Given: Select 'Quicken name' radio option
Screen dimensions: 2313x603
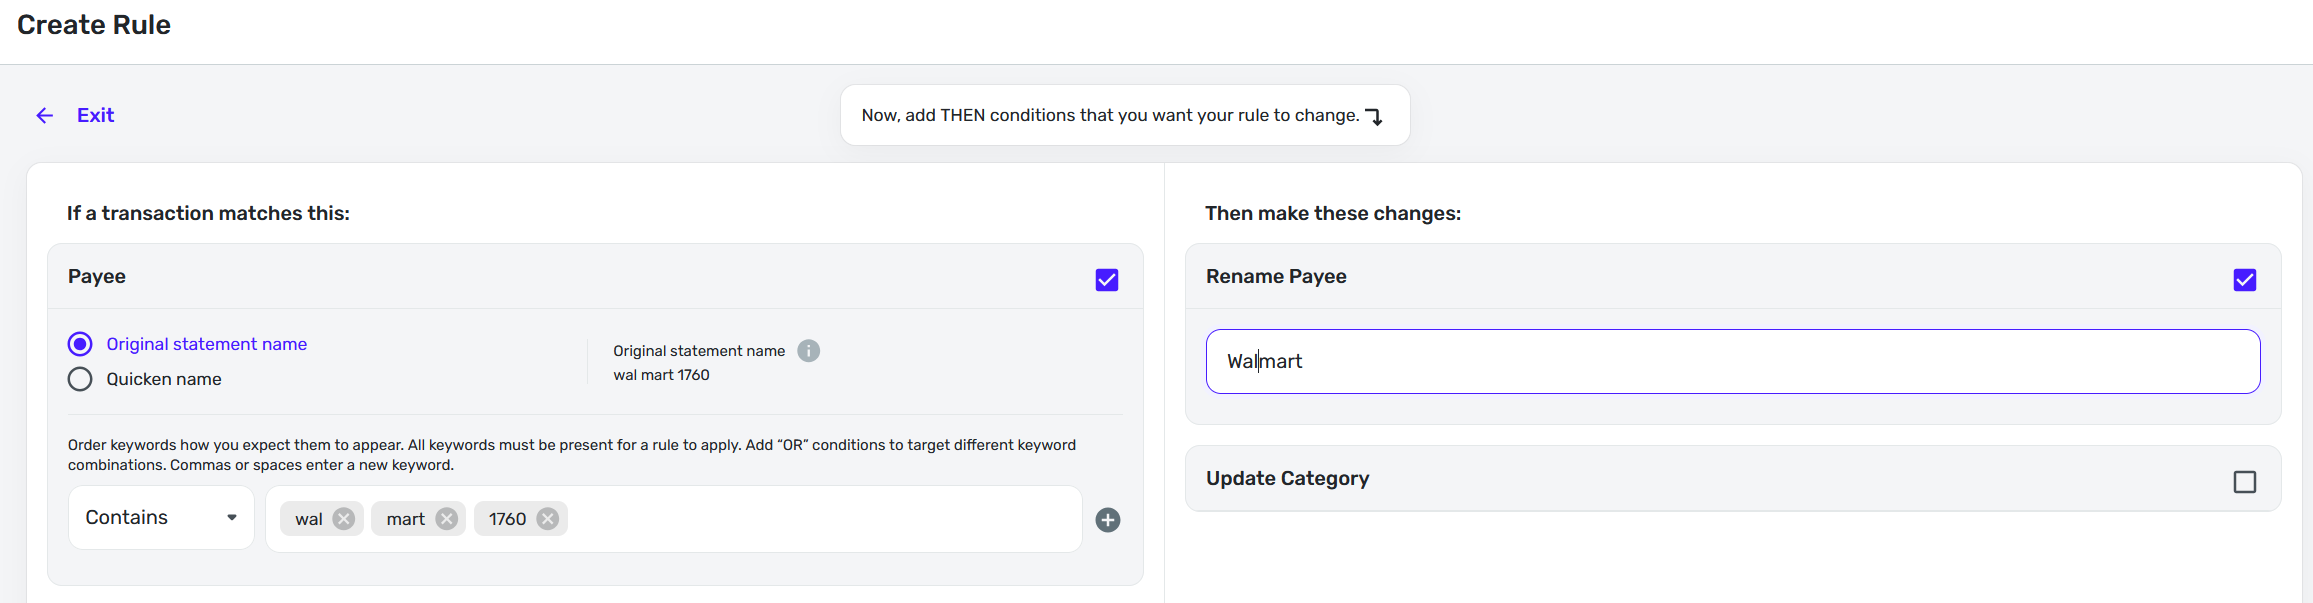Looking at the screenshot, I should click(x=80, y=379).
